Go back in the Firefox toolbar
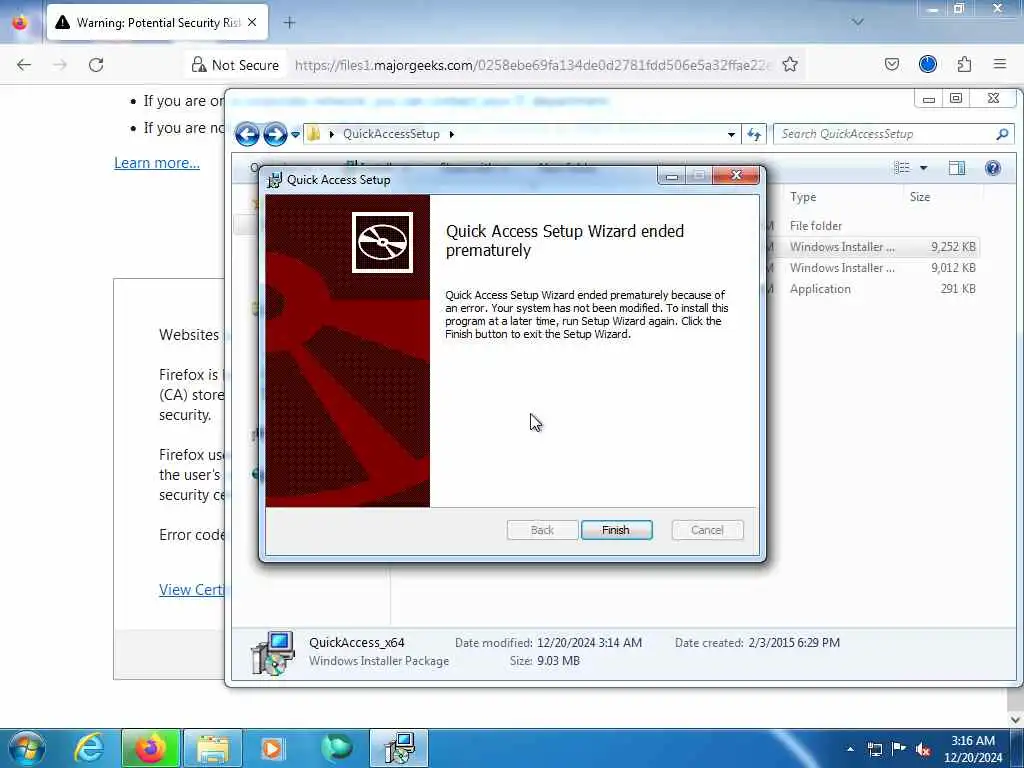 pos(24,65)
